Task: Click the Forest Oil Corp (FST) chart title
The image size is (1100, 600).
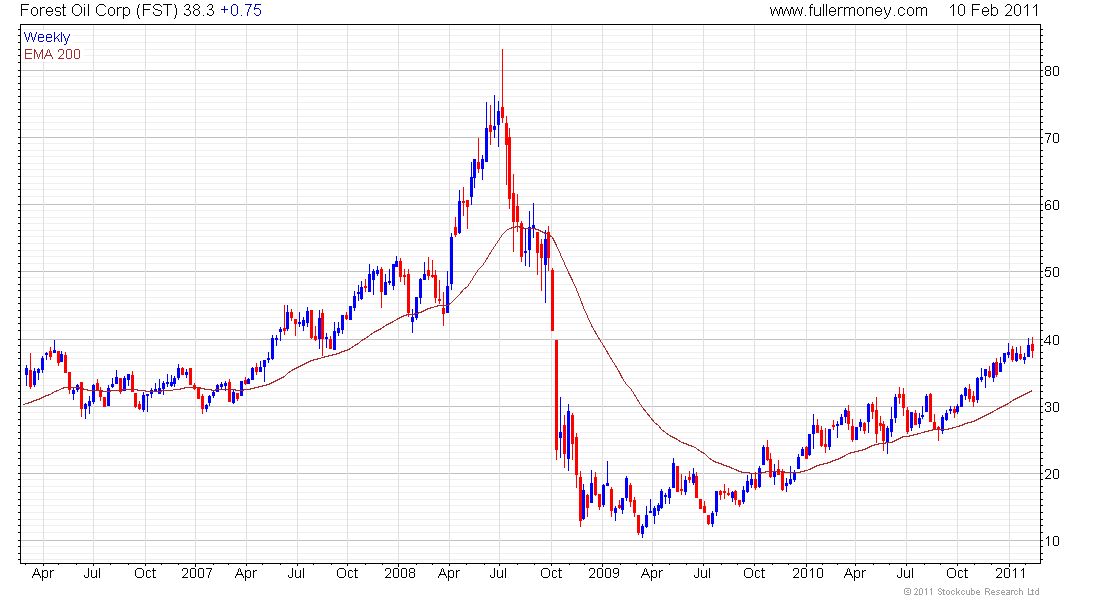Action: tap(99, 11)
